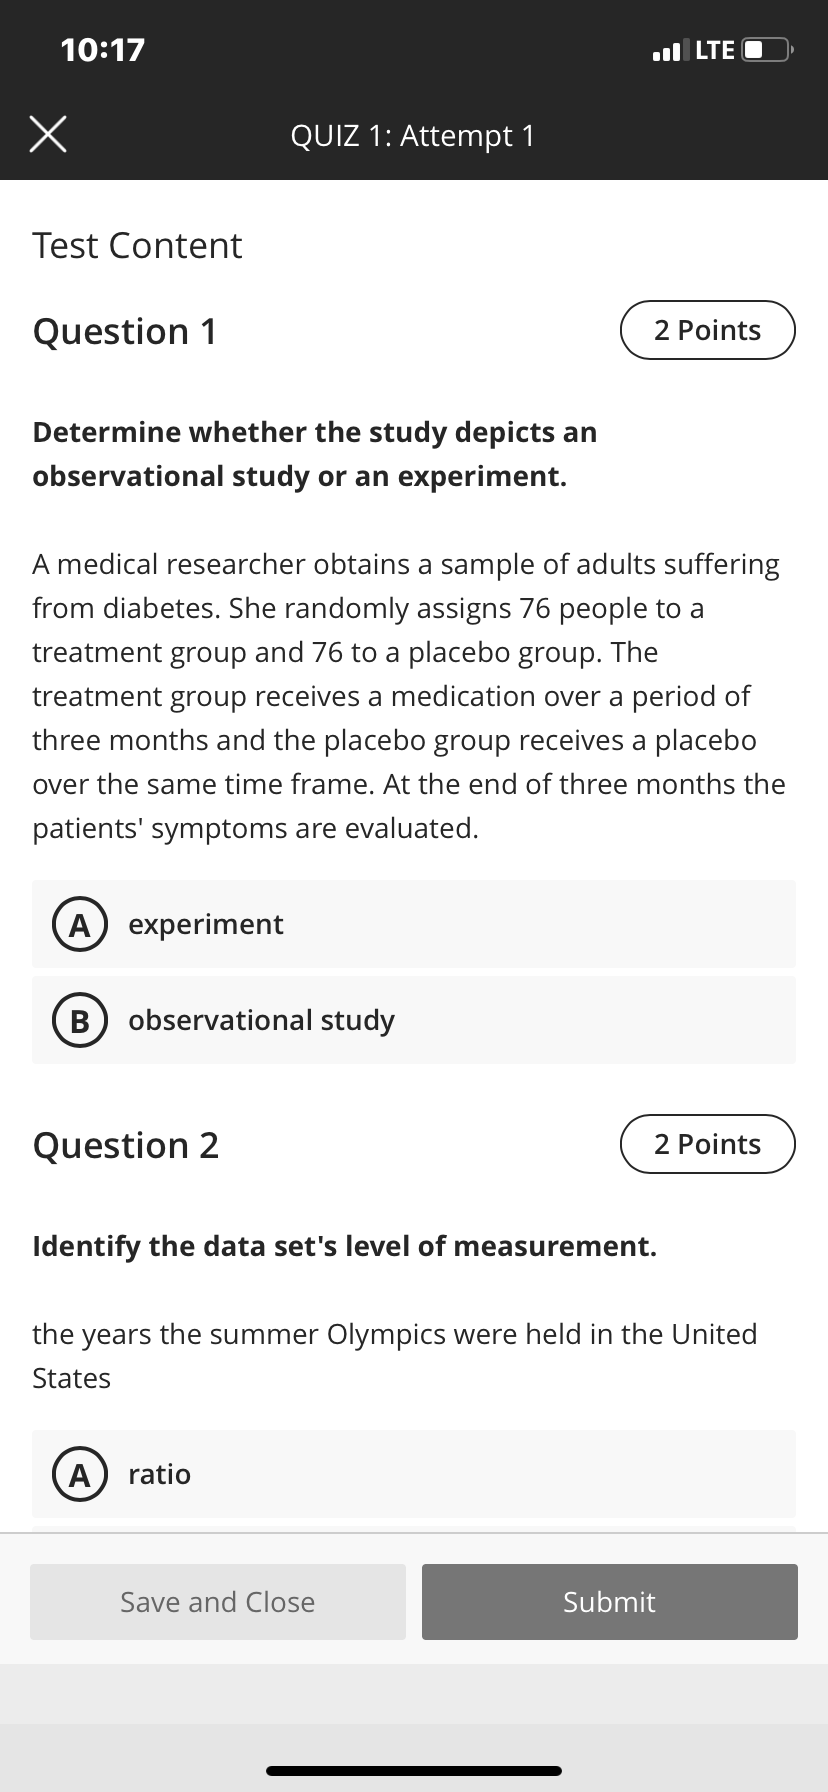Tap the 10:17 clock in status bar

(x=102, y=49)
